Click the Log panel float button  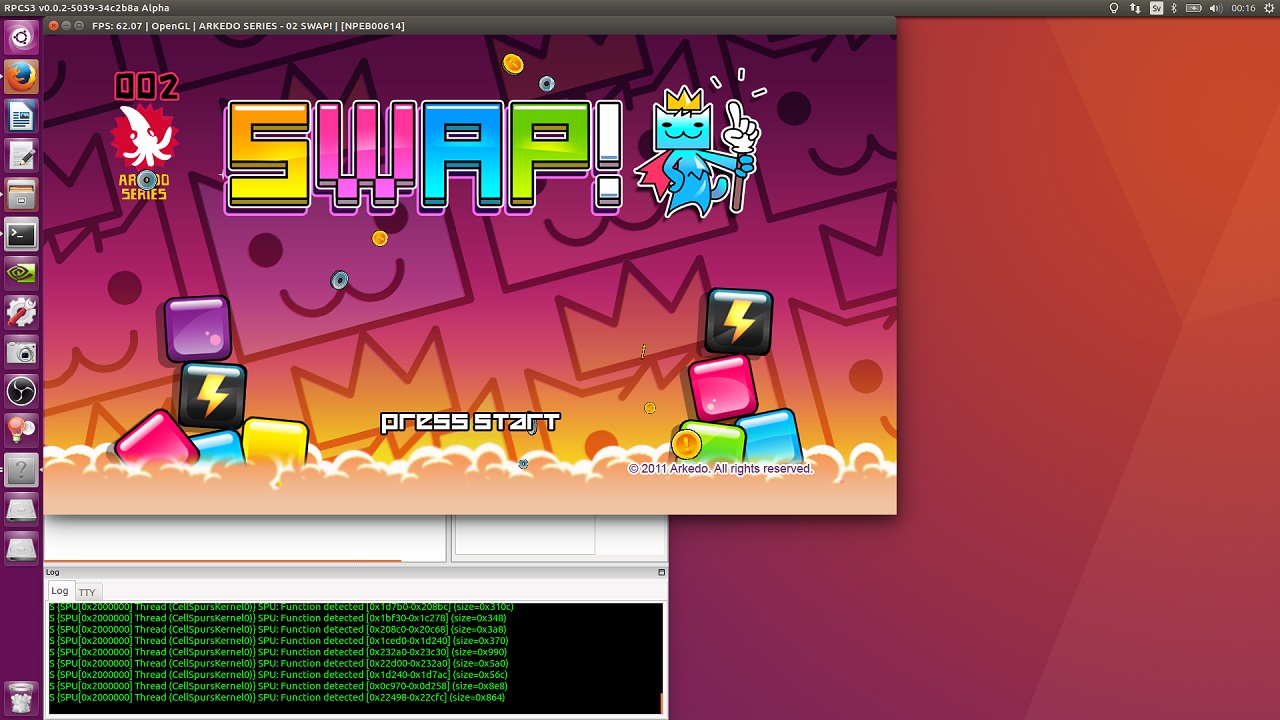point(661,572)
